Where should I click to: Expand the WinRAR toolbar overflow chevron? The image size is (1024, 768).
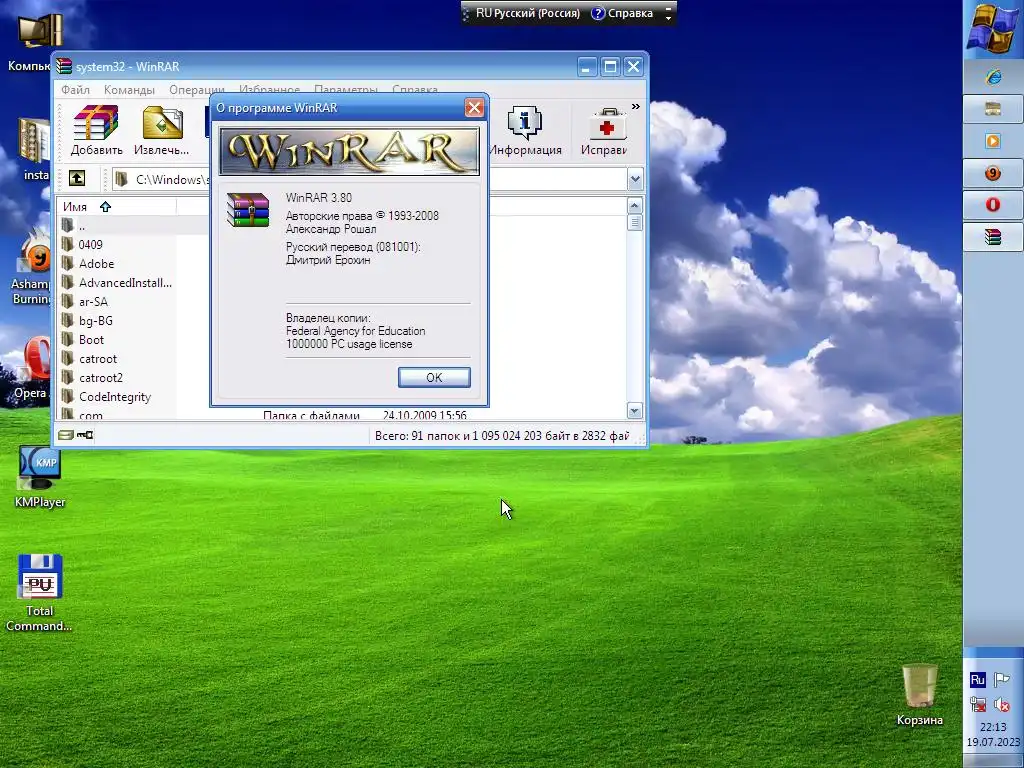click(x=635, y=106)
